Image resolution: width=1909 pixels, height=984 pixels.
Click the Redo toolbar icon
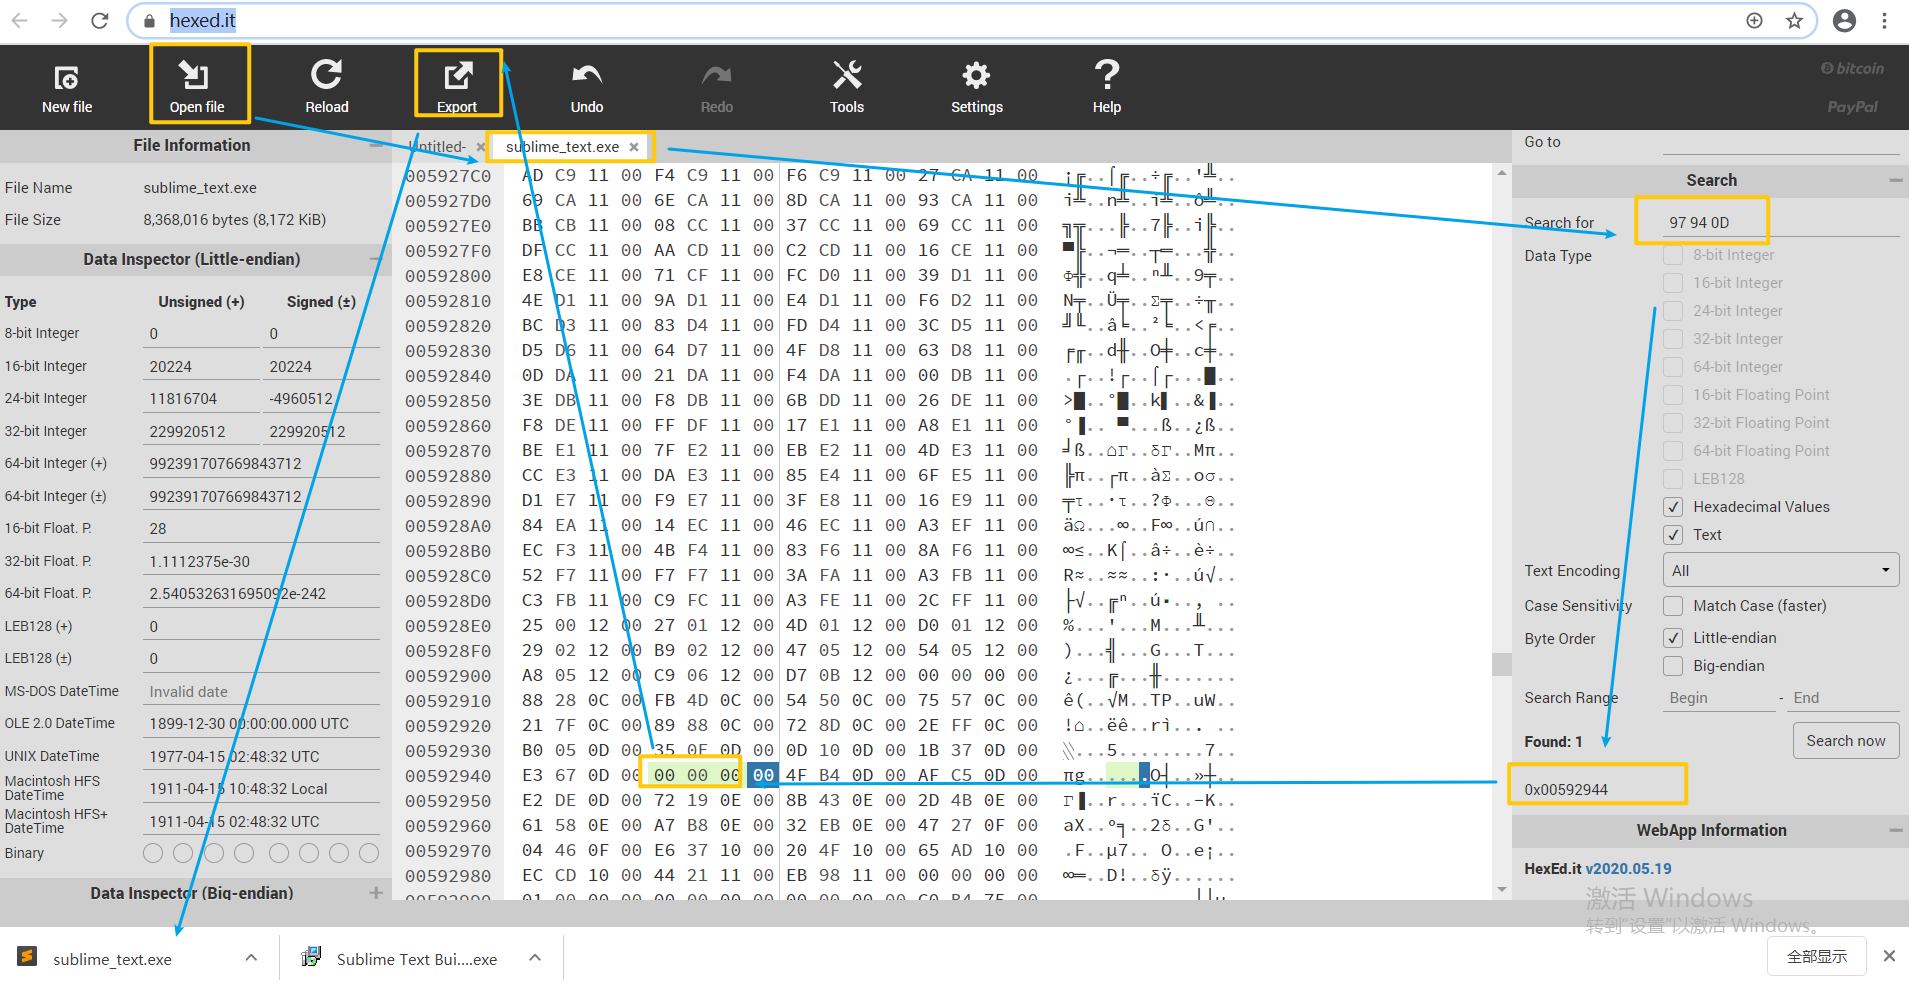tap(717, 87)
